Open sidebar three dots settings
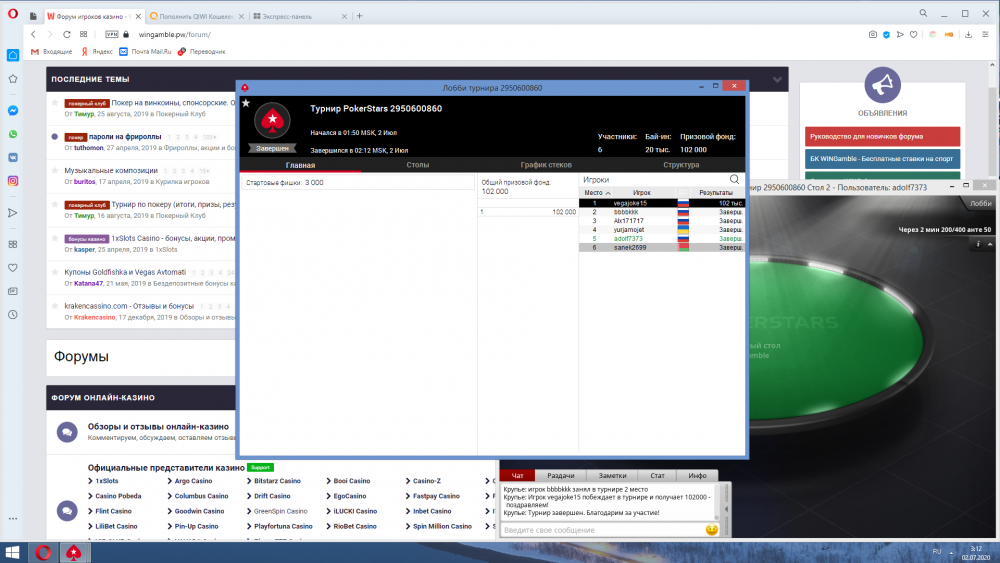This screenshot has width=1000, height=563. pos(13,519)
